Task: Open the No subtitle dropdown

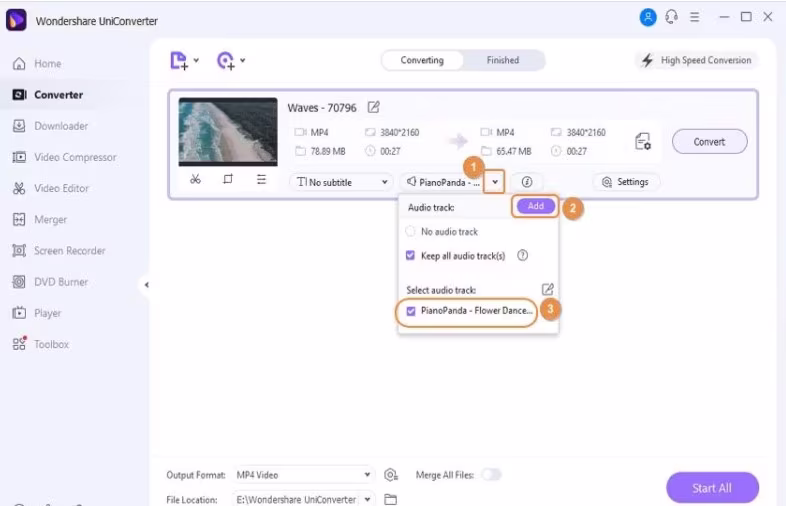Action: click(341, 182)
